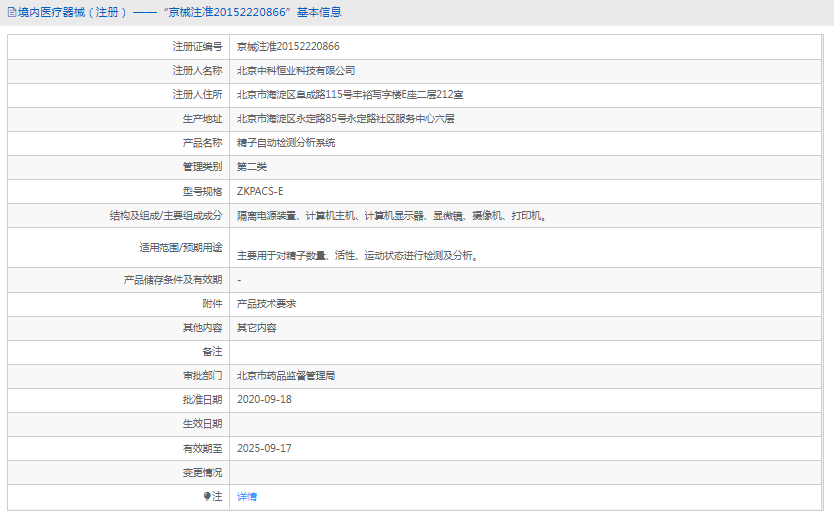The width and height of the screenshot is (834, 516).
Task: Click the 结构及组成/主要组成成分 label
Action: click(166, 215)
